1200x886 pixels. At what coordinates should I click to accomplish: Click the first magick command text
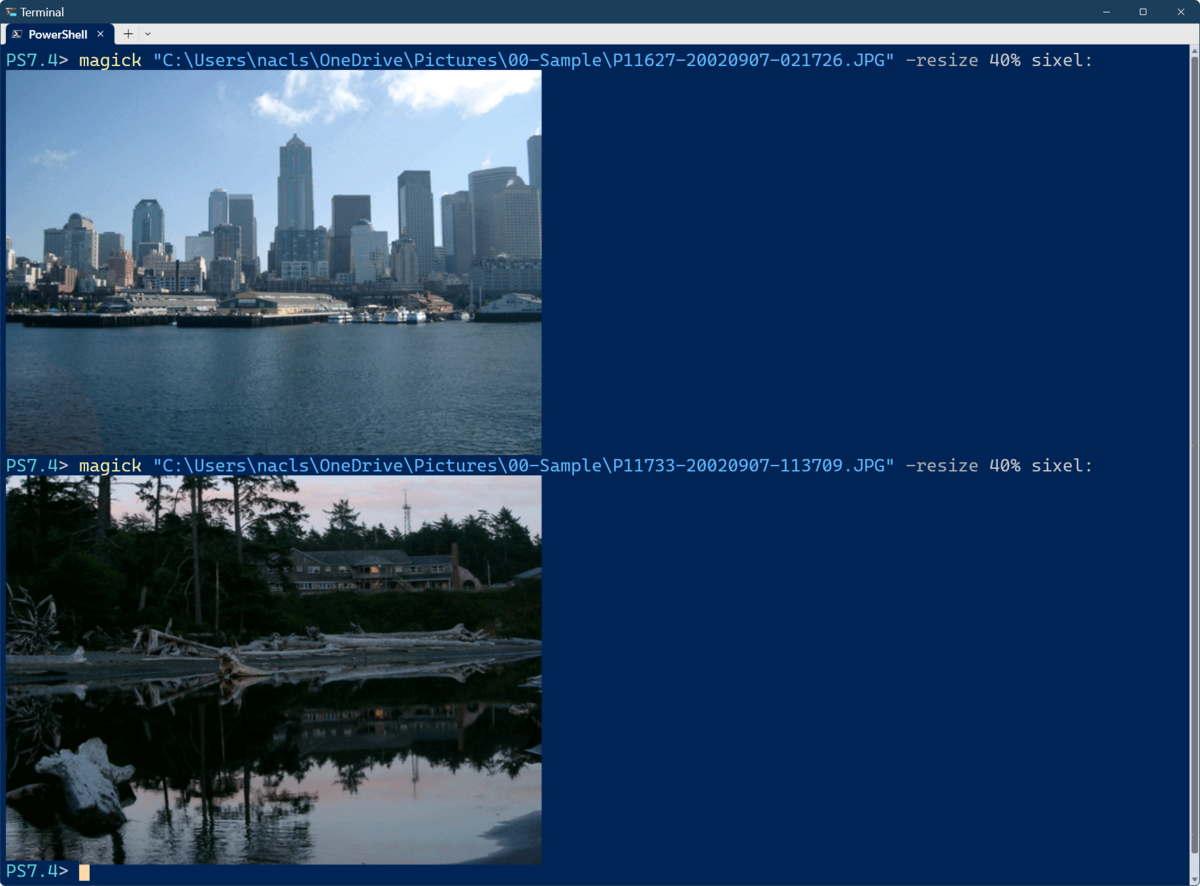point(110,60)
